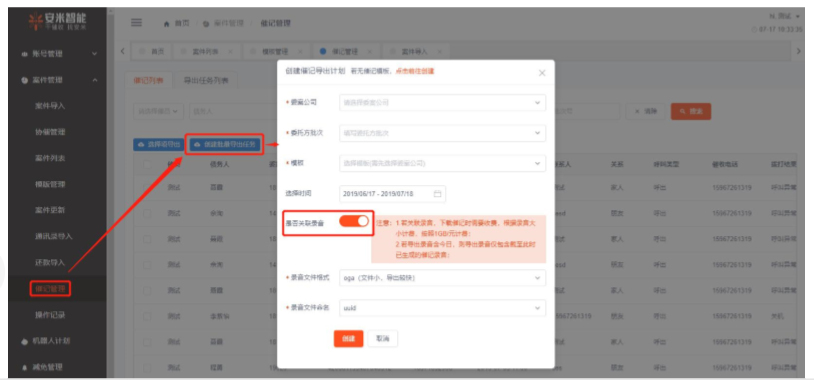Select the 导出任务列表 sub-tab
The width and height of the screenshot is (814, 380).
coord(205,80)
